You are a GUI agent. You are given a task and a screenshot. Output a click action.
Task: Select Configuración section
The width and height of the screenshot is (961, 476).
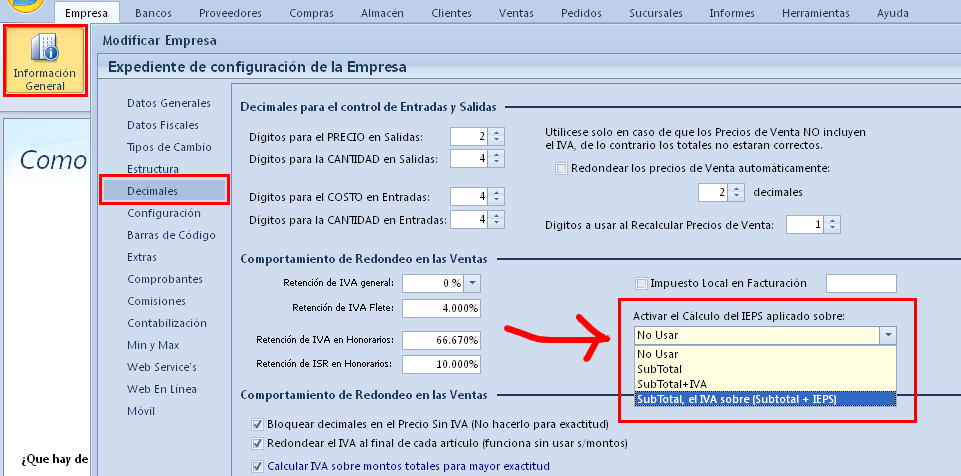click(164, 213)
